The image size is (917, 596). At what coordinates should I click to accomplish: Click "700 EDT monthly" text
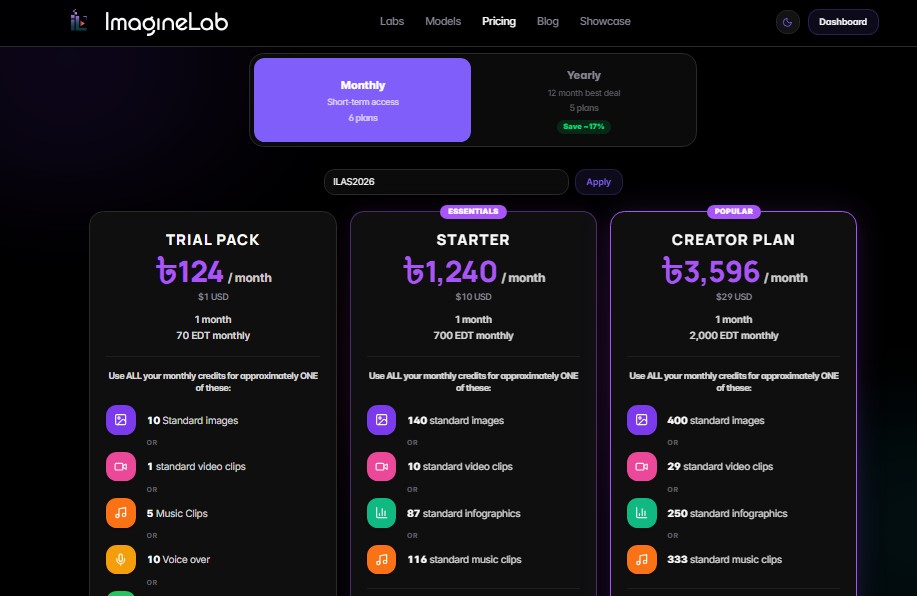[x=473, y=336]
